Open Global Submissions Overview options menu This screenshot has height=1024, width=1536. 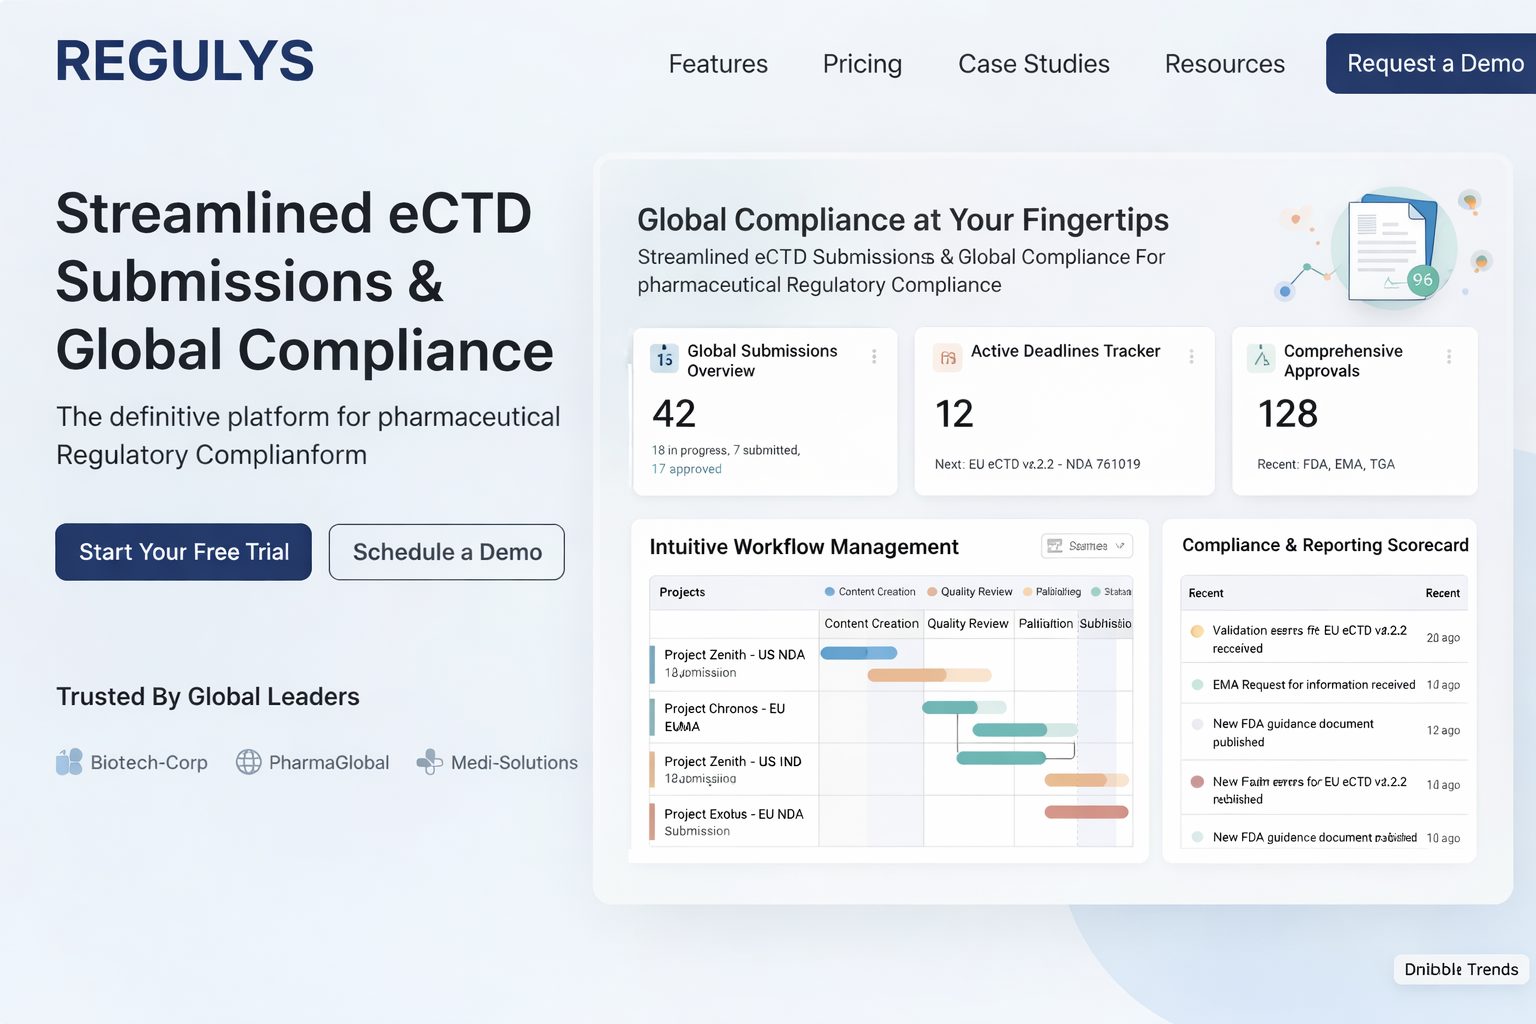coord(874,356)
